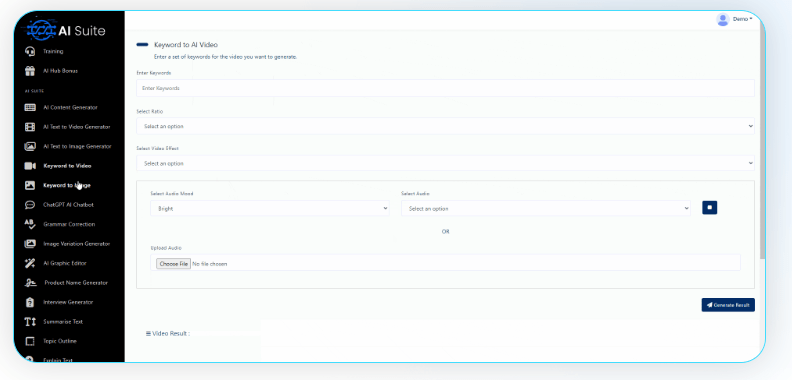792x380 pixels.
Task: Click the AI Text to Video film icon
Action: [x=30, y=127]
